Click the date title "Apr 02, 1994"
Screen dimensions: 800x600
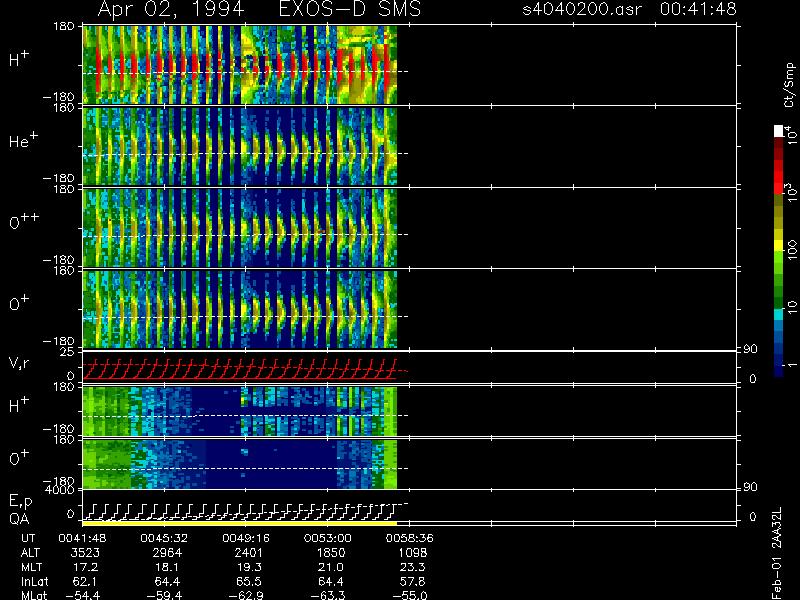point(171,9)
